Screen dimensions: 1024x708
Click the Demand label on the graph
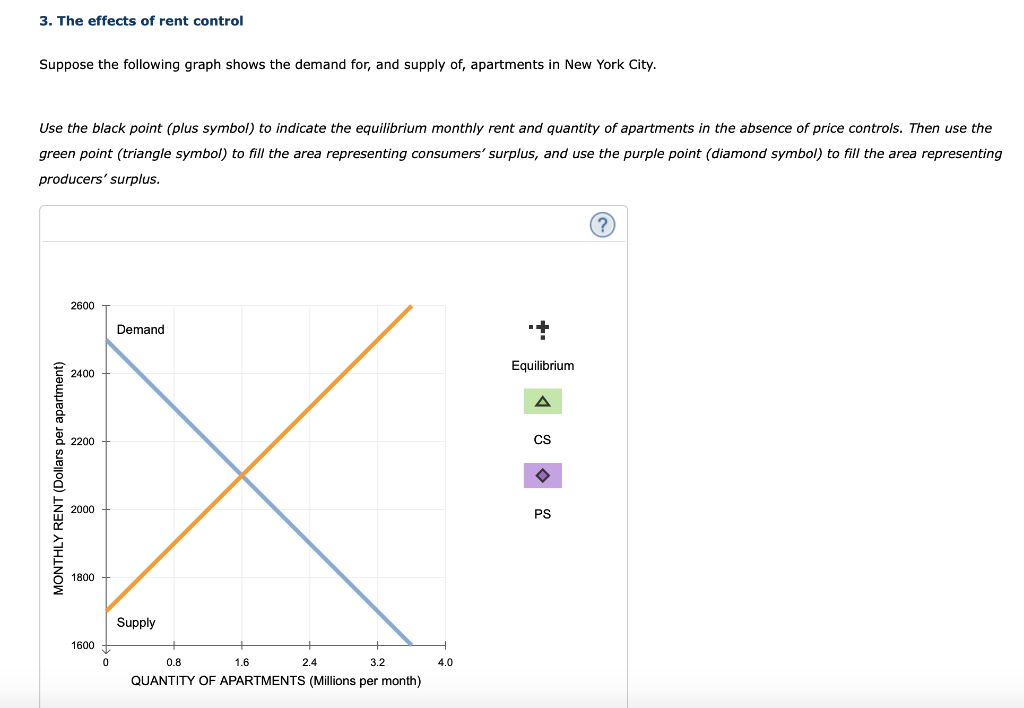coord(139,329)
